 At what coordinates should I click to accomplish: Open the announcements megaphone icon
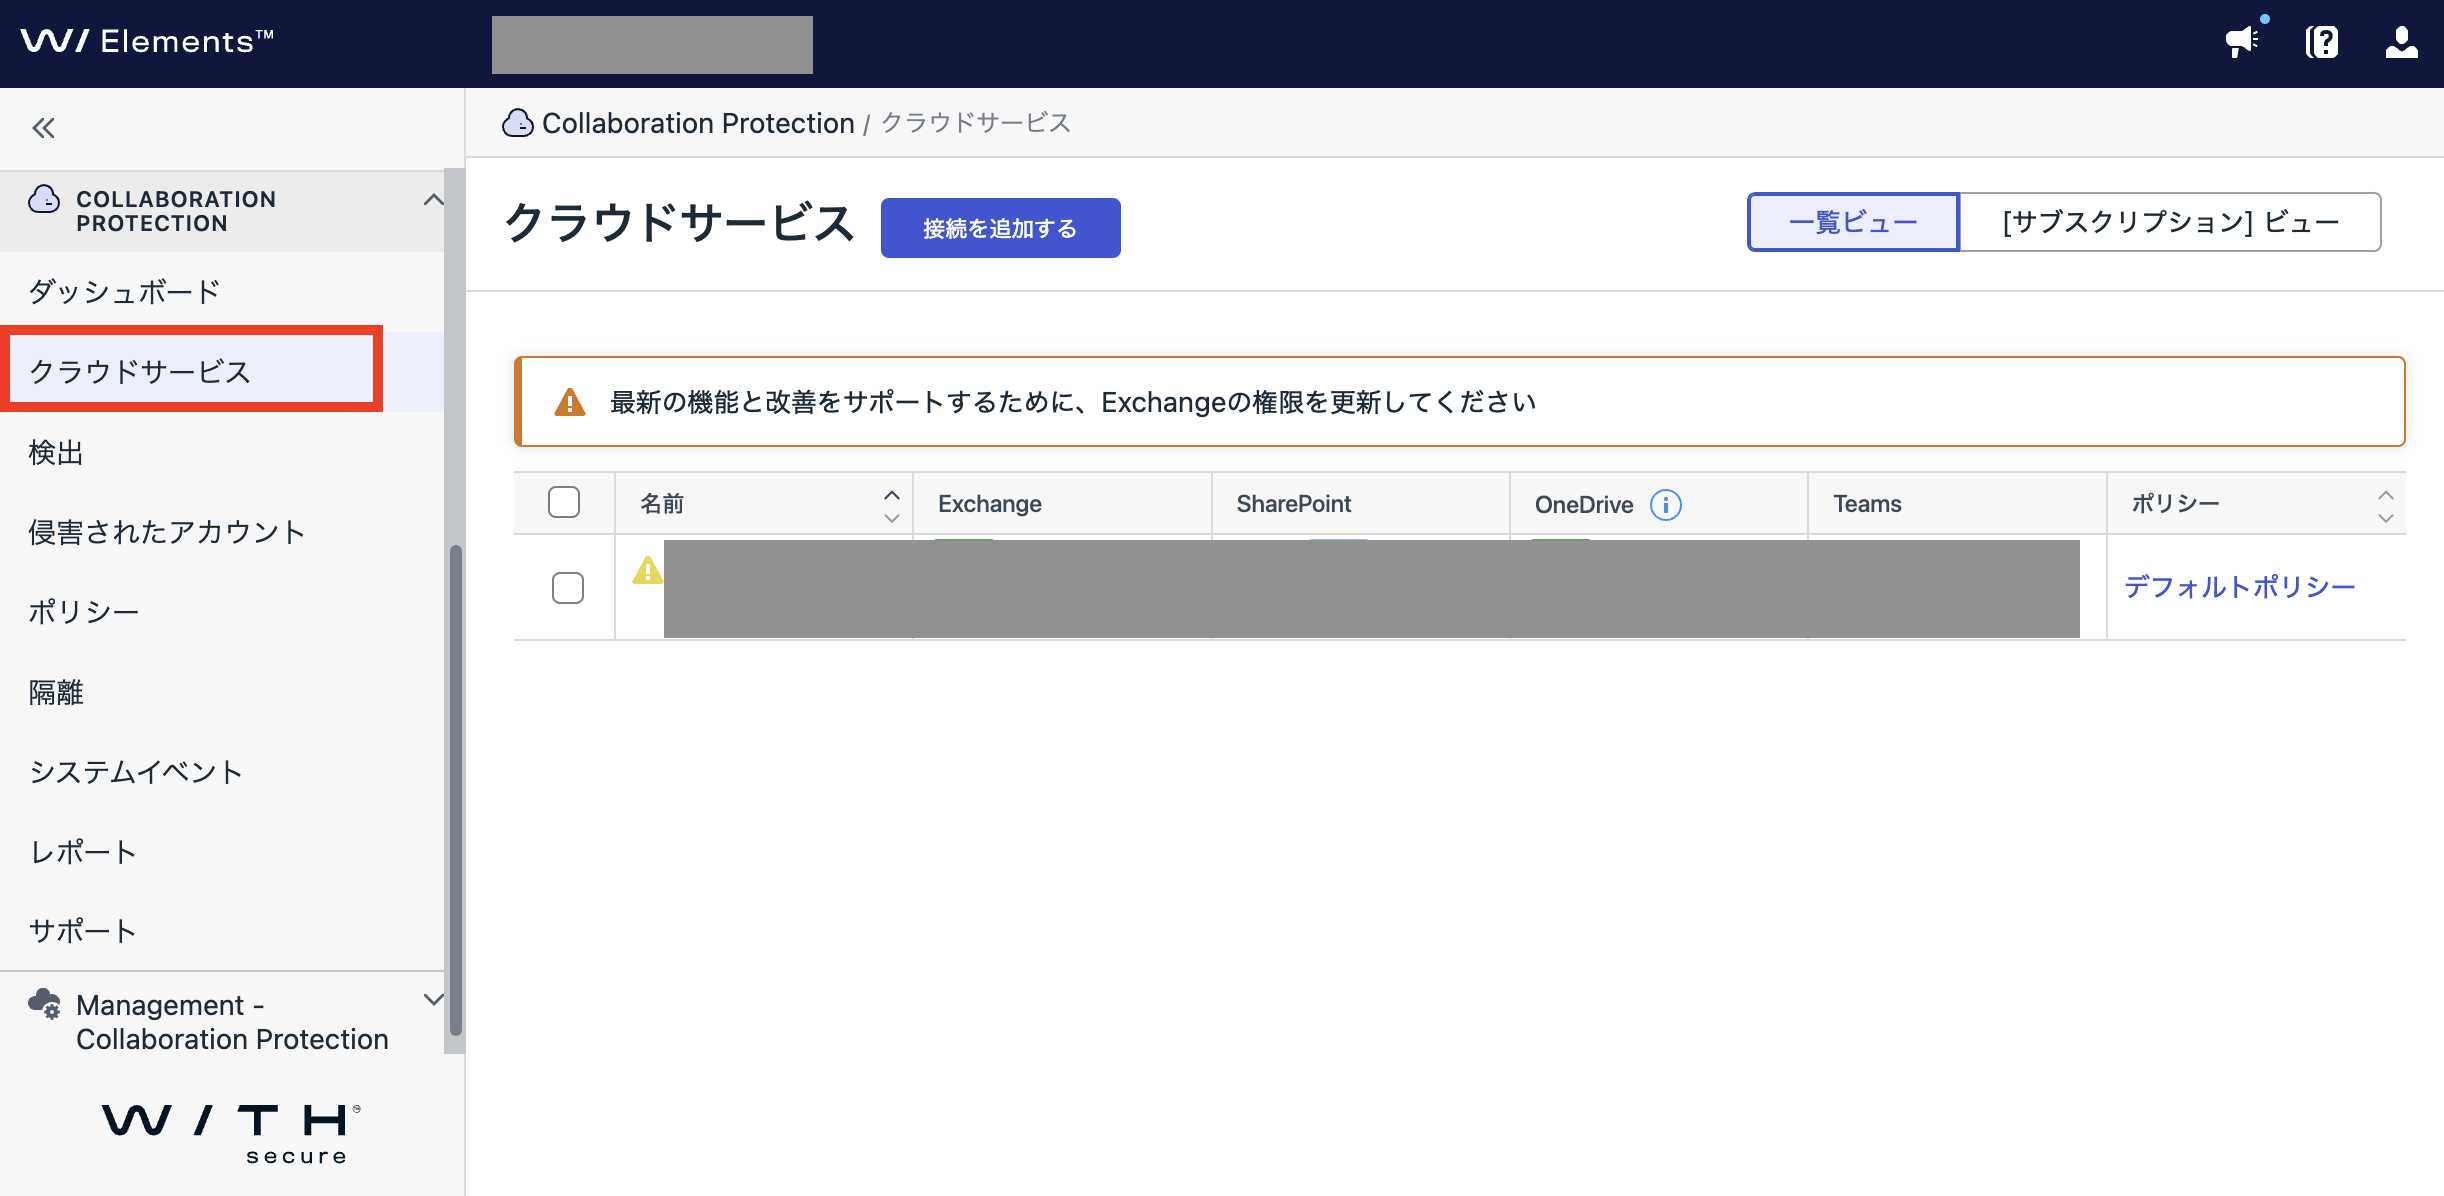click(2241, 42)
